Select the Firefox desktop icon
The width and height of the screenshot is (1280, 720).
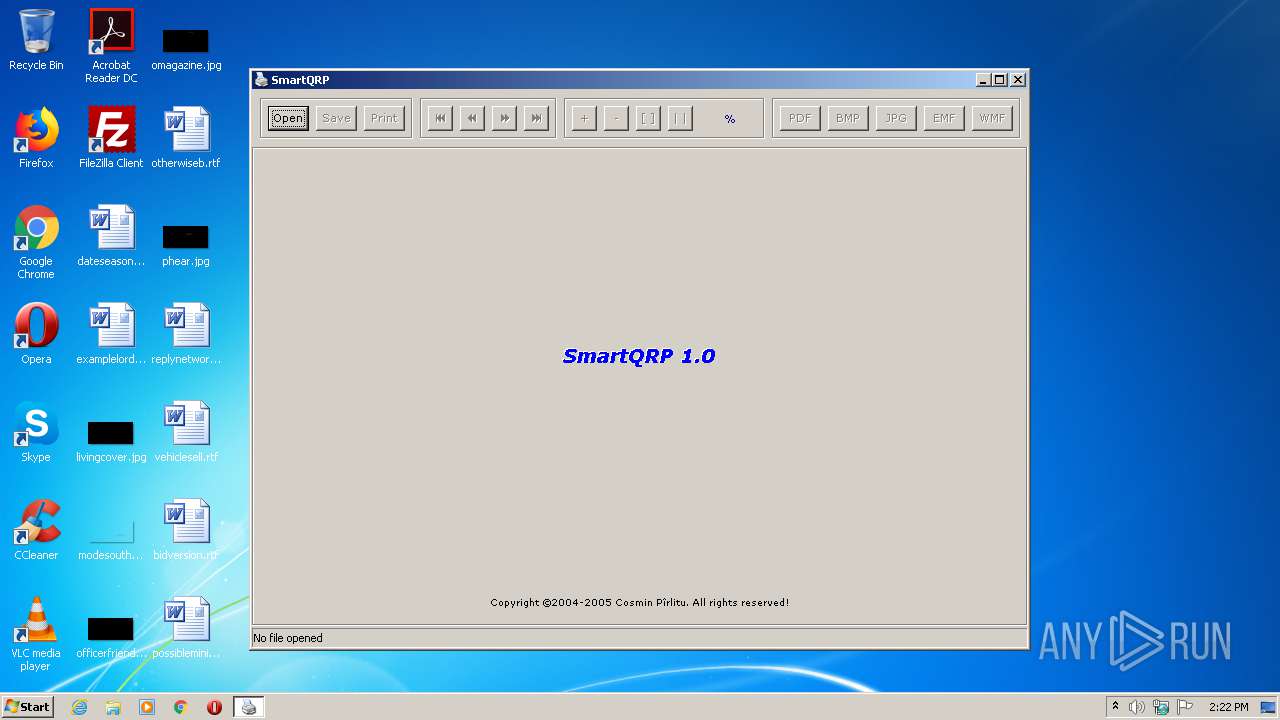[x=36, y=139]
